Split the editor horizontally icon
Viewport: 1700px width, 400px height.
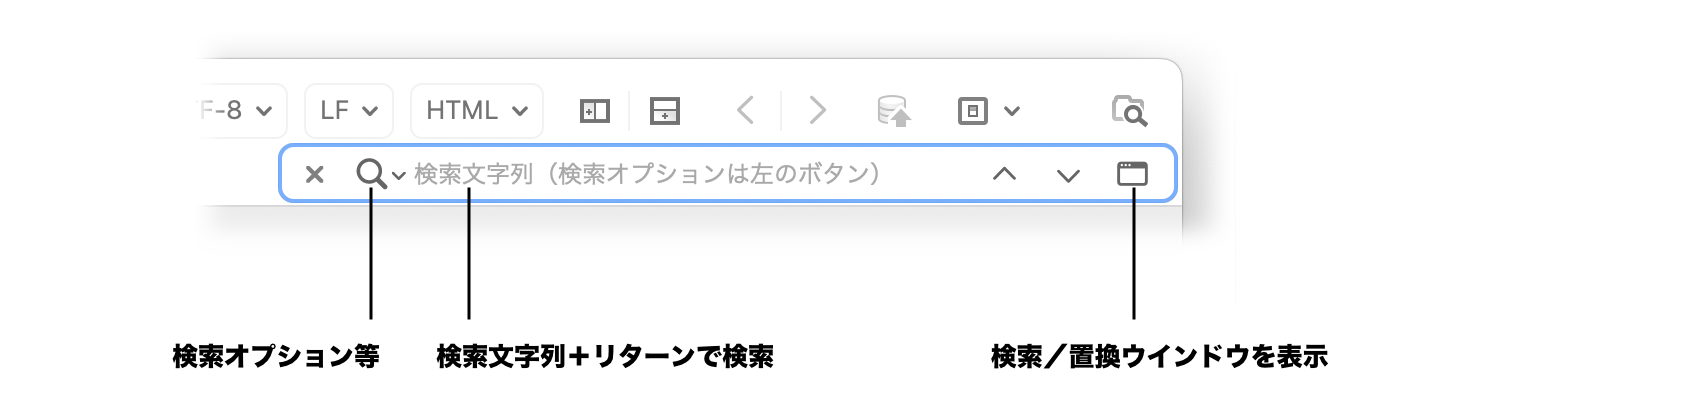665,110
